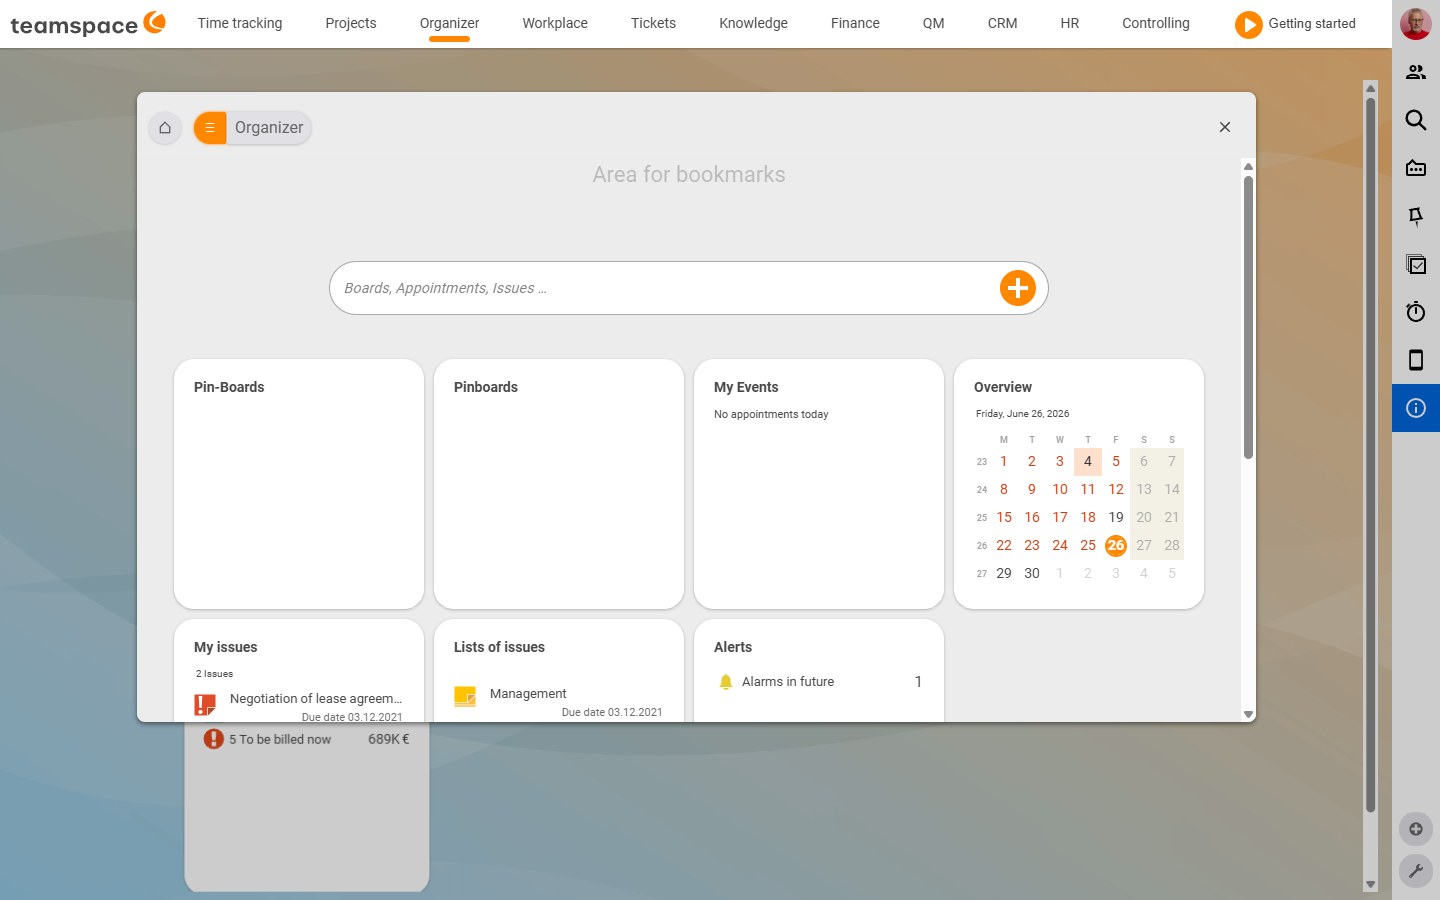Open the Controlling menu
The width and height of the screenshot is (1440, 900).
[x=1156, y=23]
